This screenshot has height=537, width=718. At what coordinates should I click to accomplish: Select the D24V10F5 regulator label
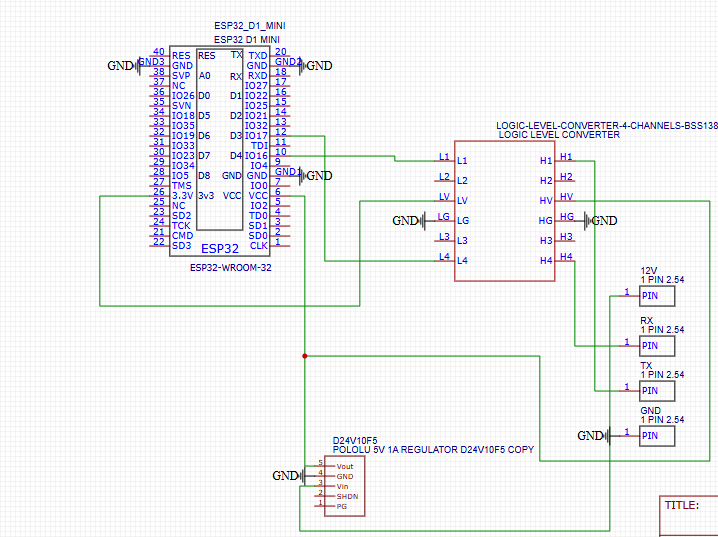click(353, 440)
